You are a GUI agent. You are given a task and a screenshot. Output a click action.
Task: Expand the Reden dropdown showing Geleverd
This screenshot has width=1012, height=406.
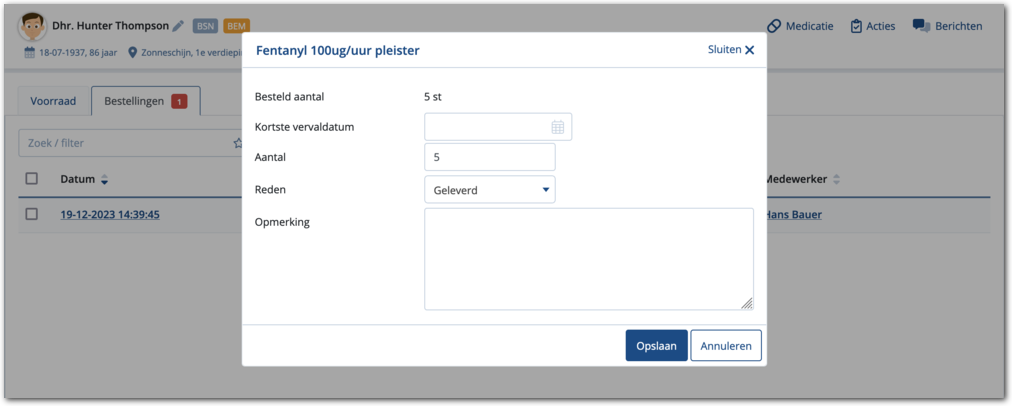489,190
